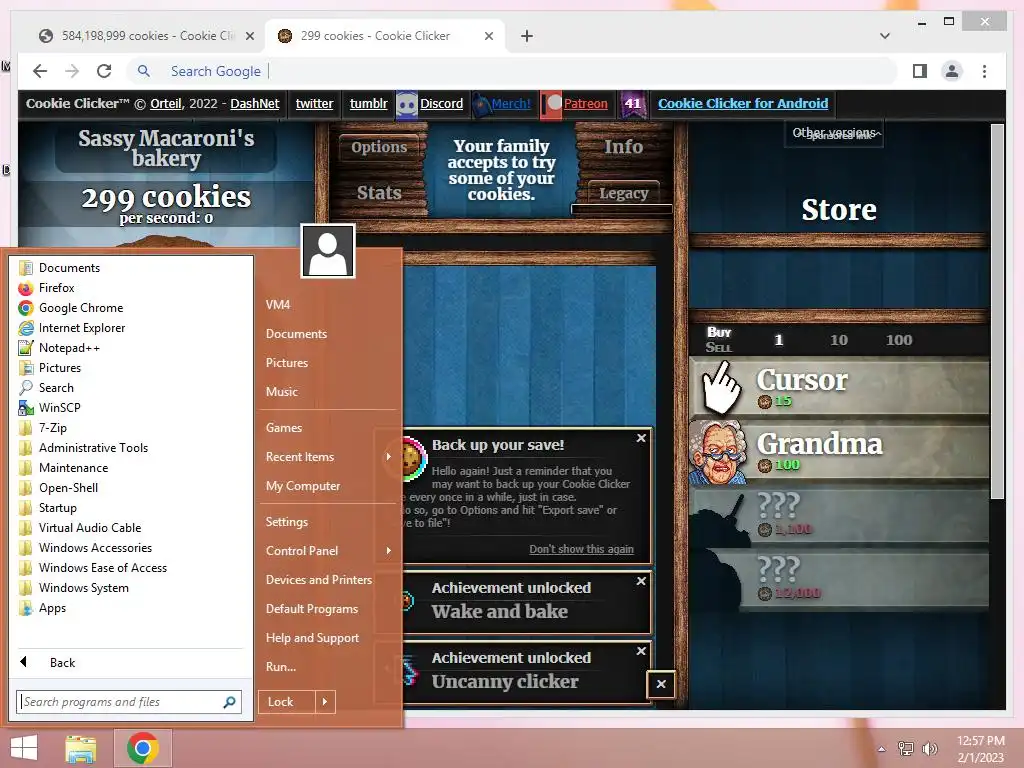Open the Info button in game
Screen dimensions: 1024x768
tap(623, 147)
